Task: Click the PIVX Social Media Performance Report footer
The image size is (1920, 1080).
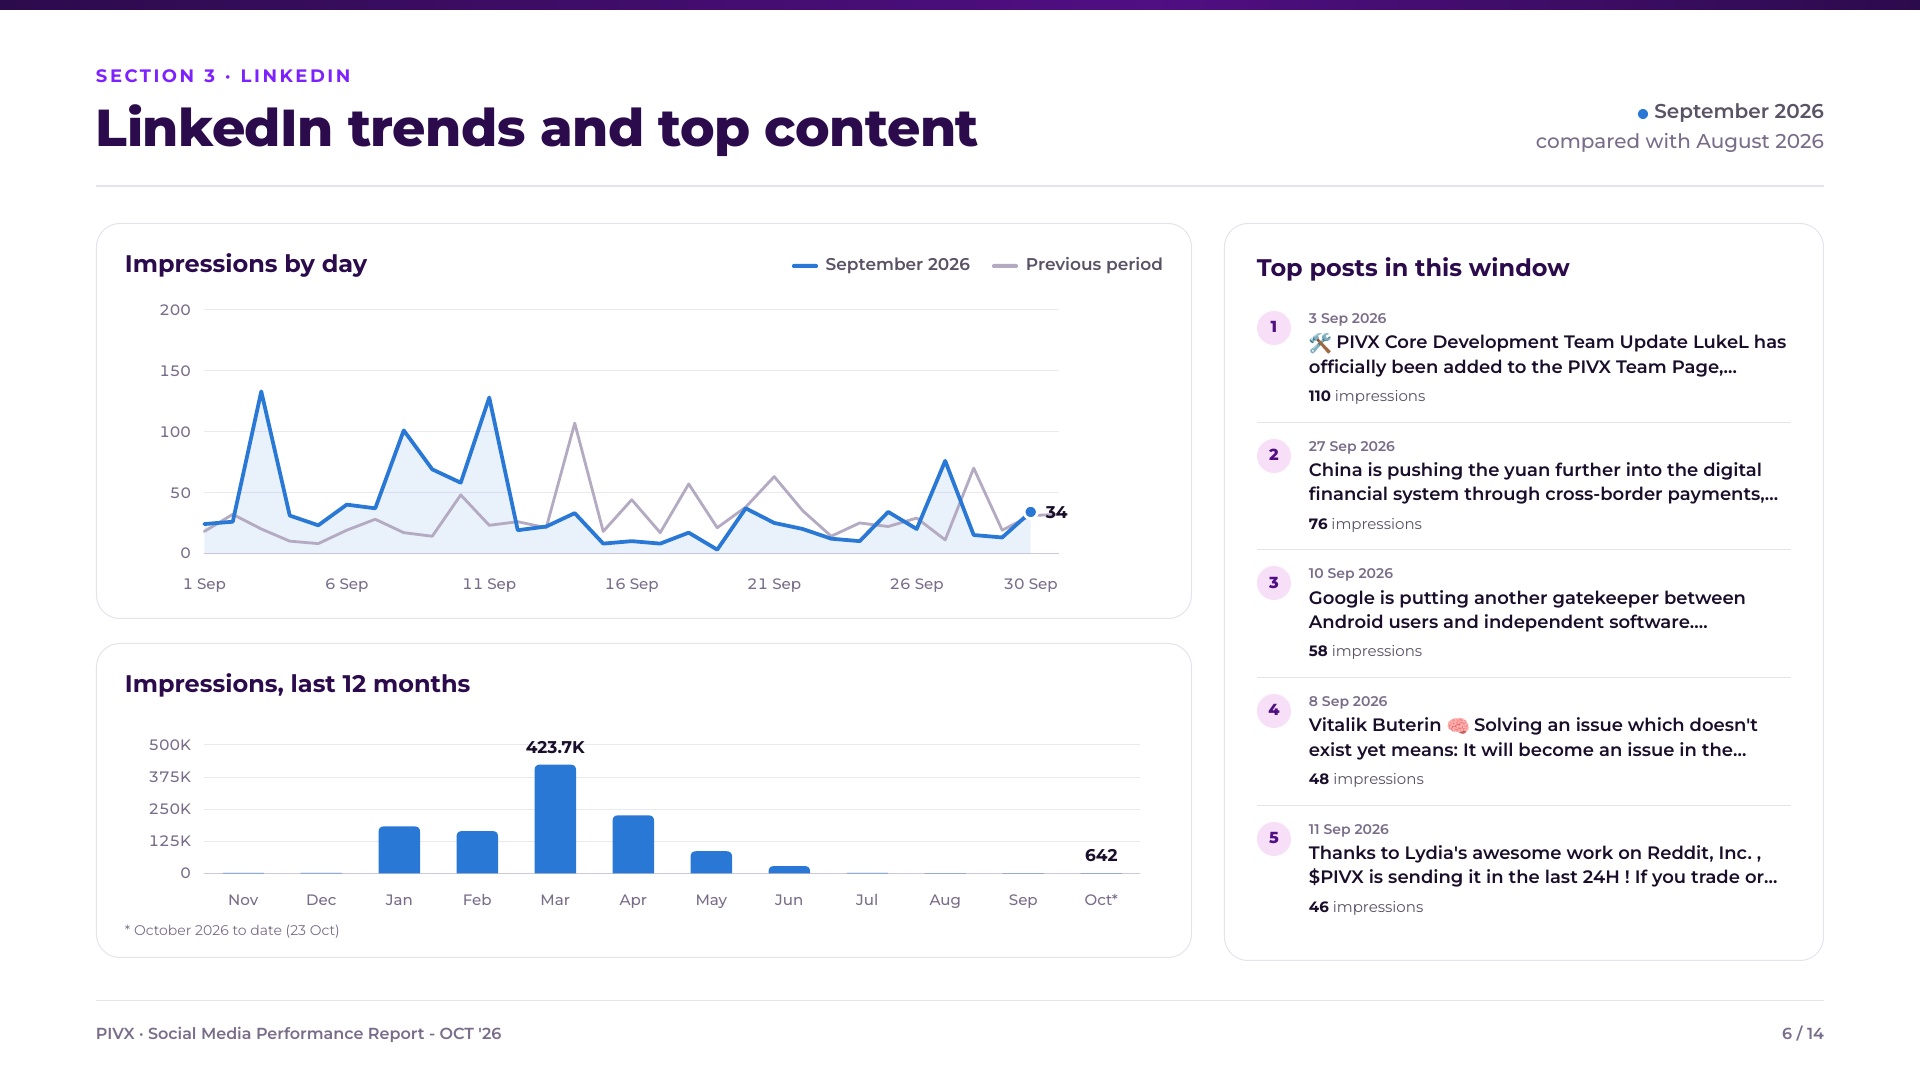Action: tap(299, 1034)
